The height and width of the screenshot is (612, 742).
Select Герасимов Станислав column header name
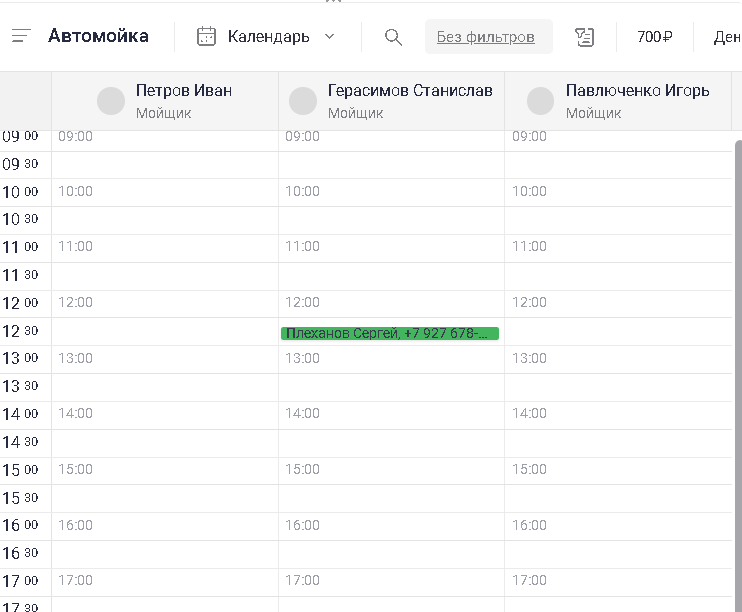click(410, 91)
